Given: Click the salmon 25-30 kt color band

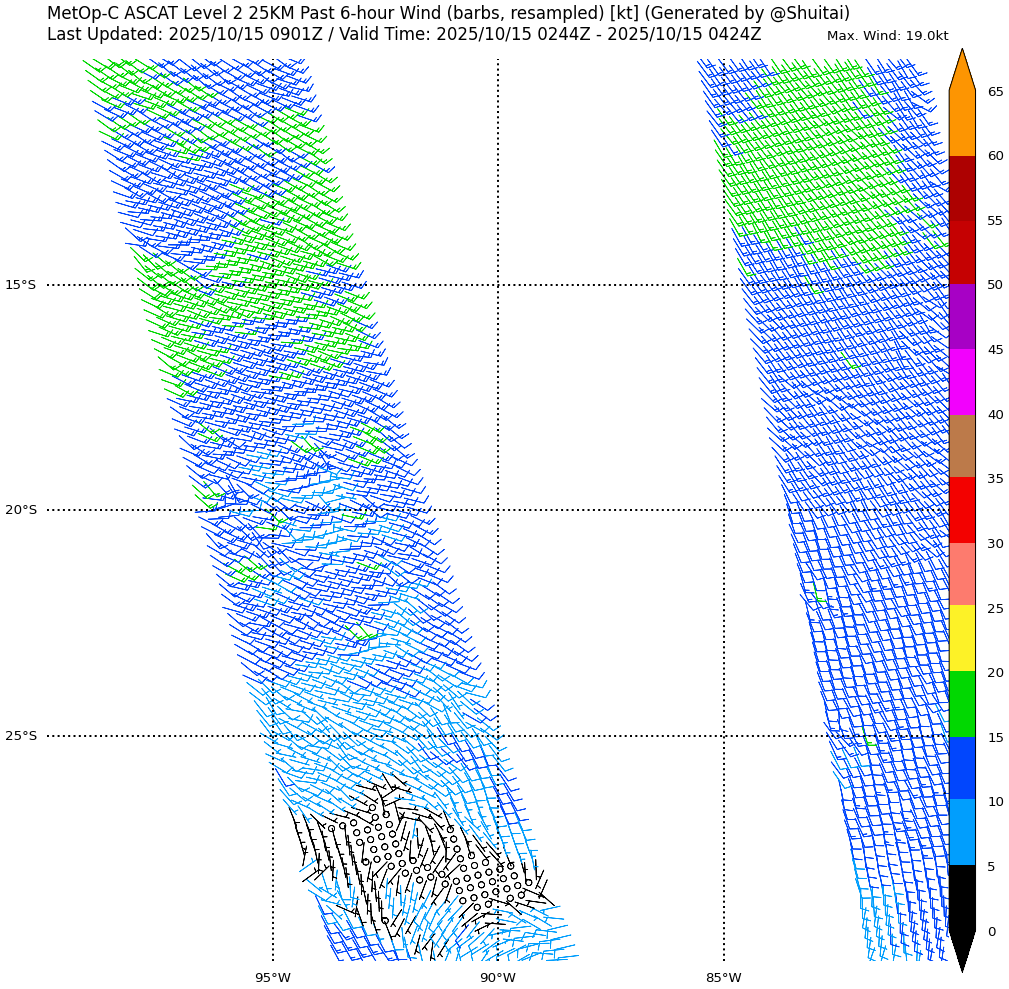Looking at the screenshot, I should [x=961, y=574].
